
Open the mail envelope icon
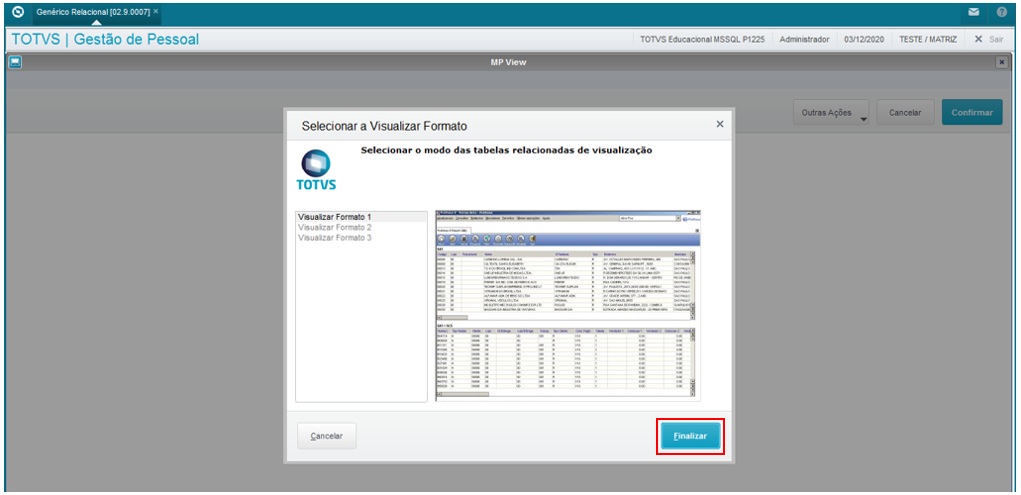pos(974,12)
